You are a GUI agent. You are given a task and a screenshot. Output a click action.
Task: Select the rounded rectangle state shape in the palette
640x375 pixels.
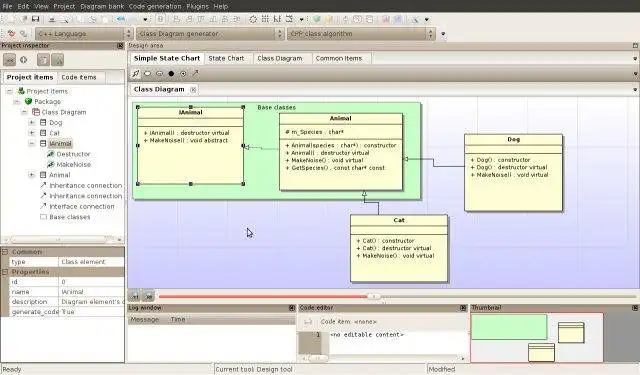point(159,73)
